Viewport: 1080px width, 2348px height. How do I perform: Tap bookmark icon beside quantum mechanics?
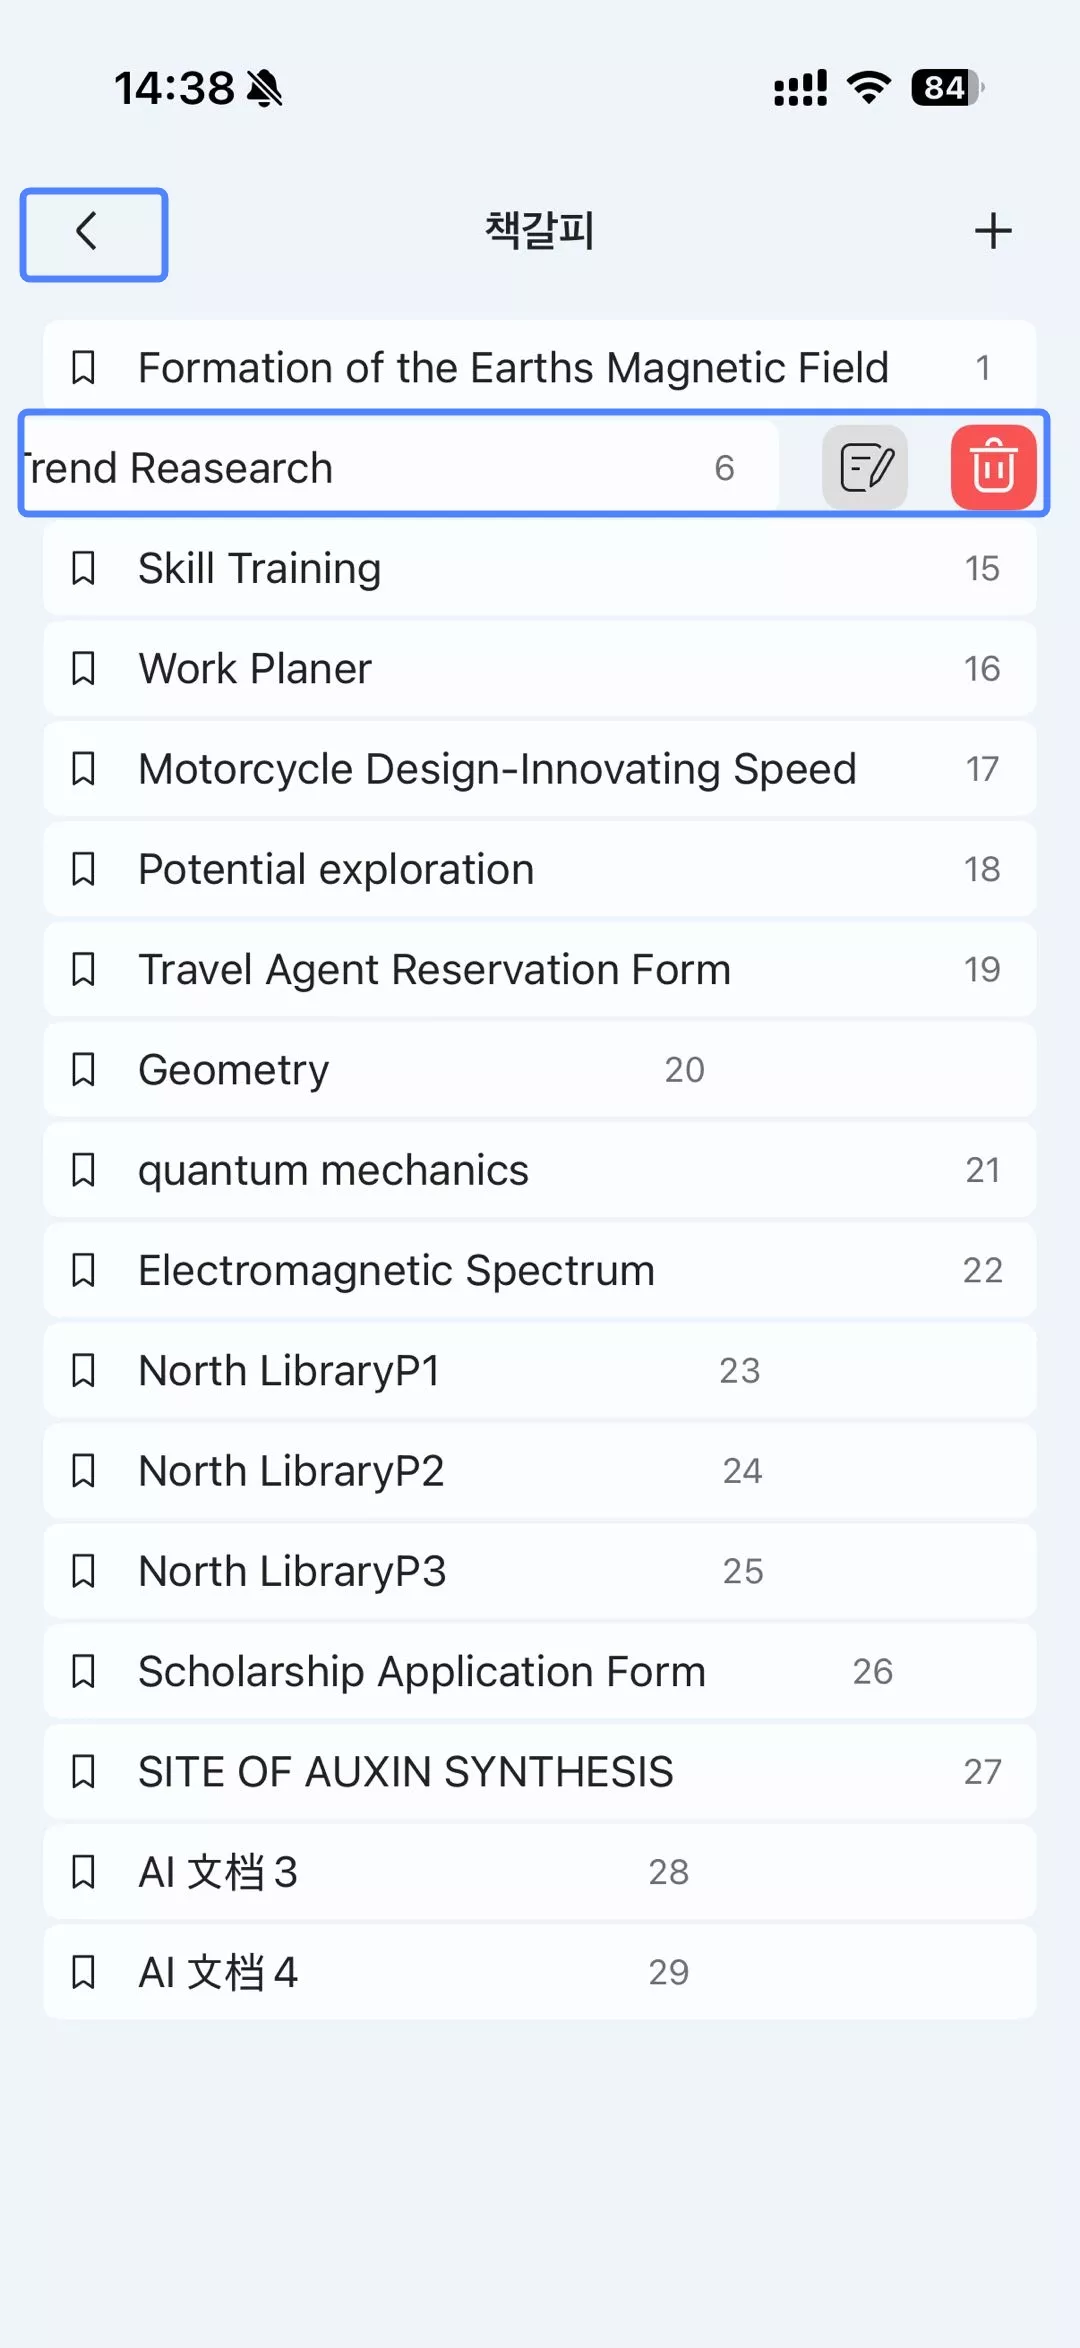(84, 1170)
